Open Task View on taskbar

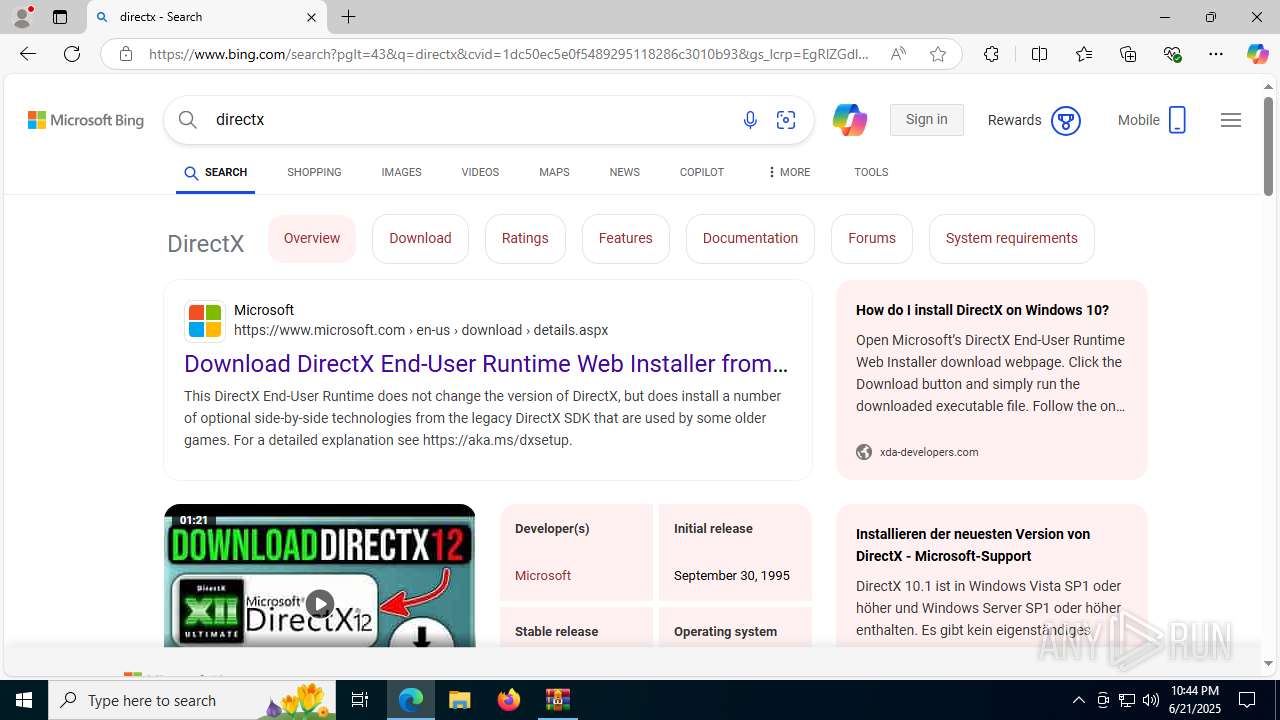click(360, 700)
